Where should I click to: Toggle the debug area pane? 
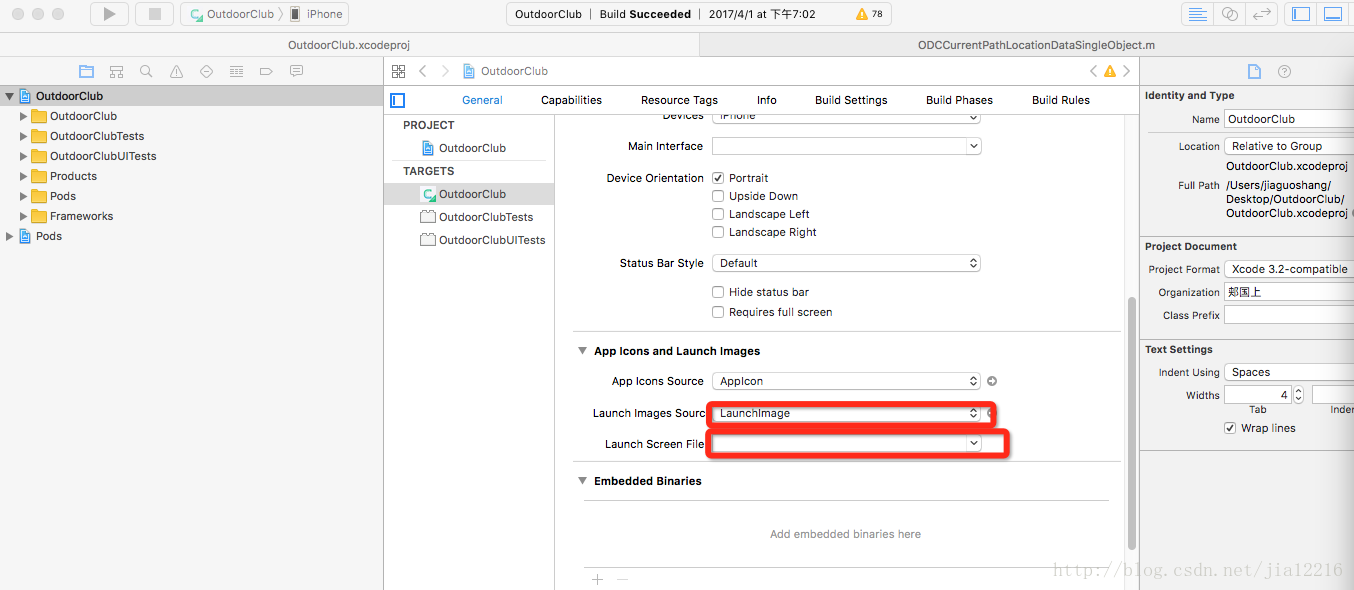tap(1333, 14)
